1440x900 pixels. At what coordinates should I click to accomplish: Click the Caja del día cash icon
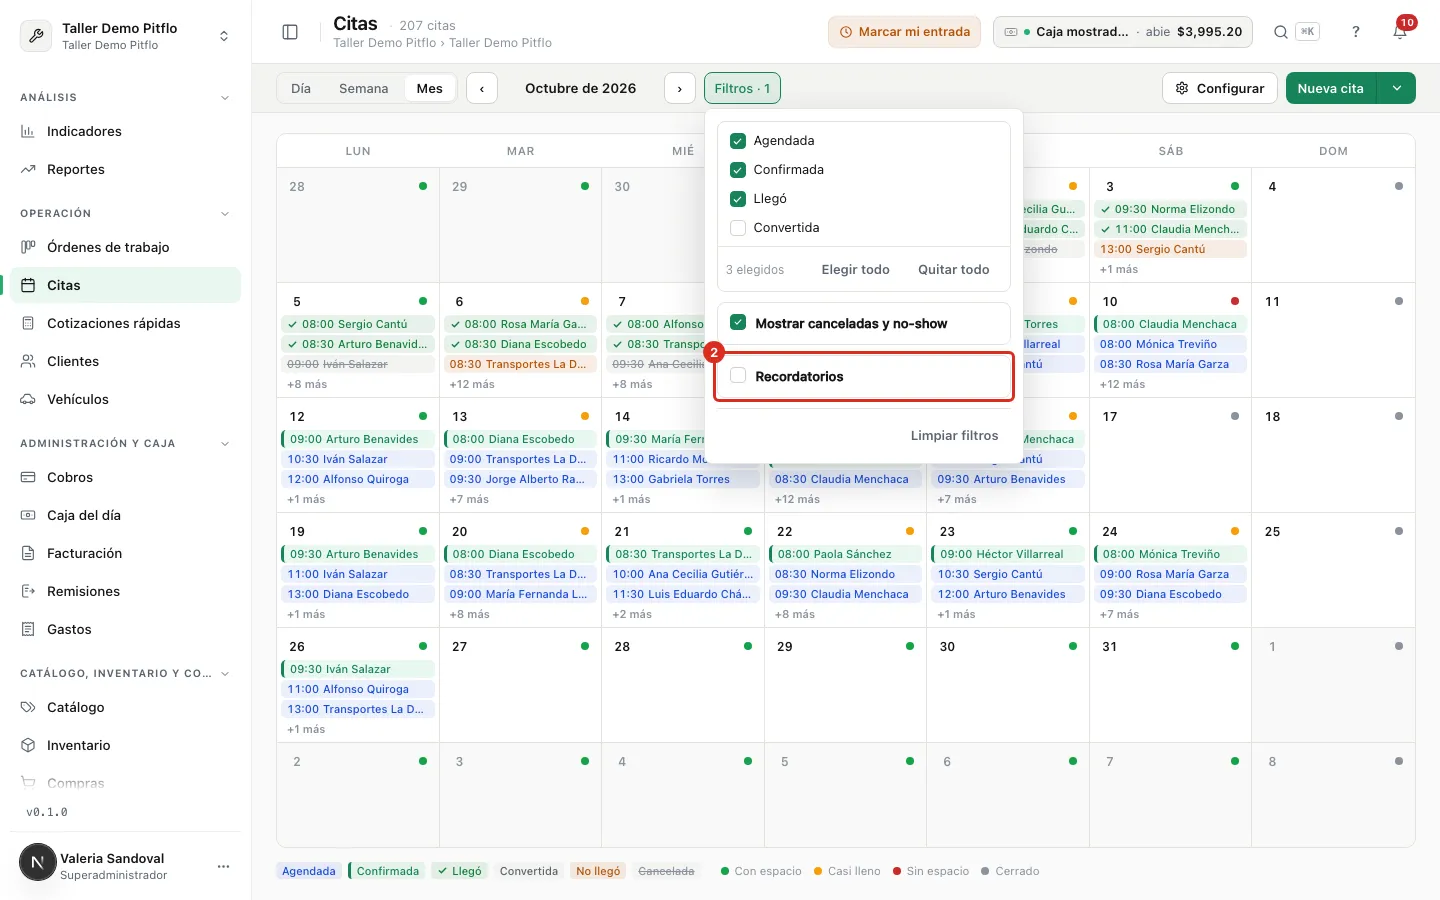(28, 515)
